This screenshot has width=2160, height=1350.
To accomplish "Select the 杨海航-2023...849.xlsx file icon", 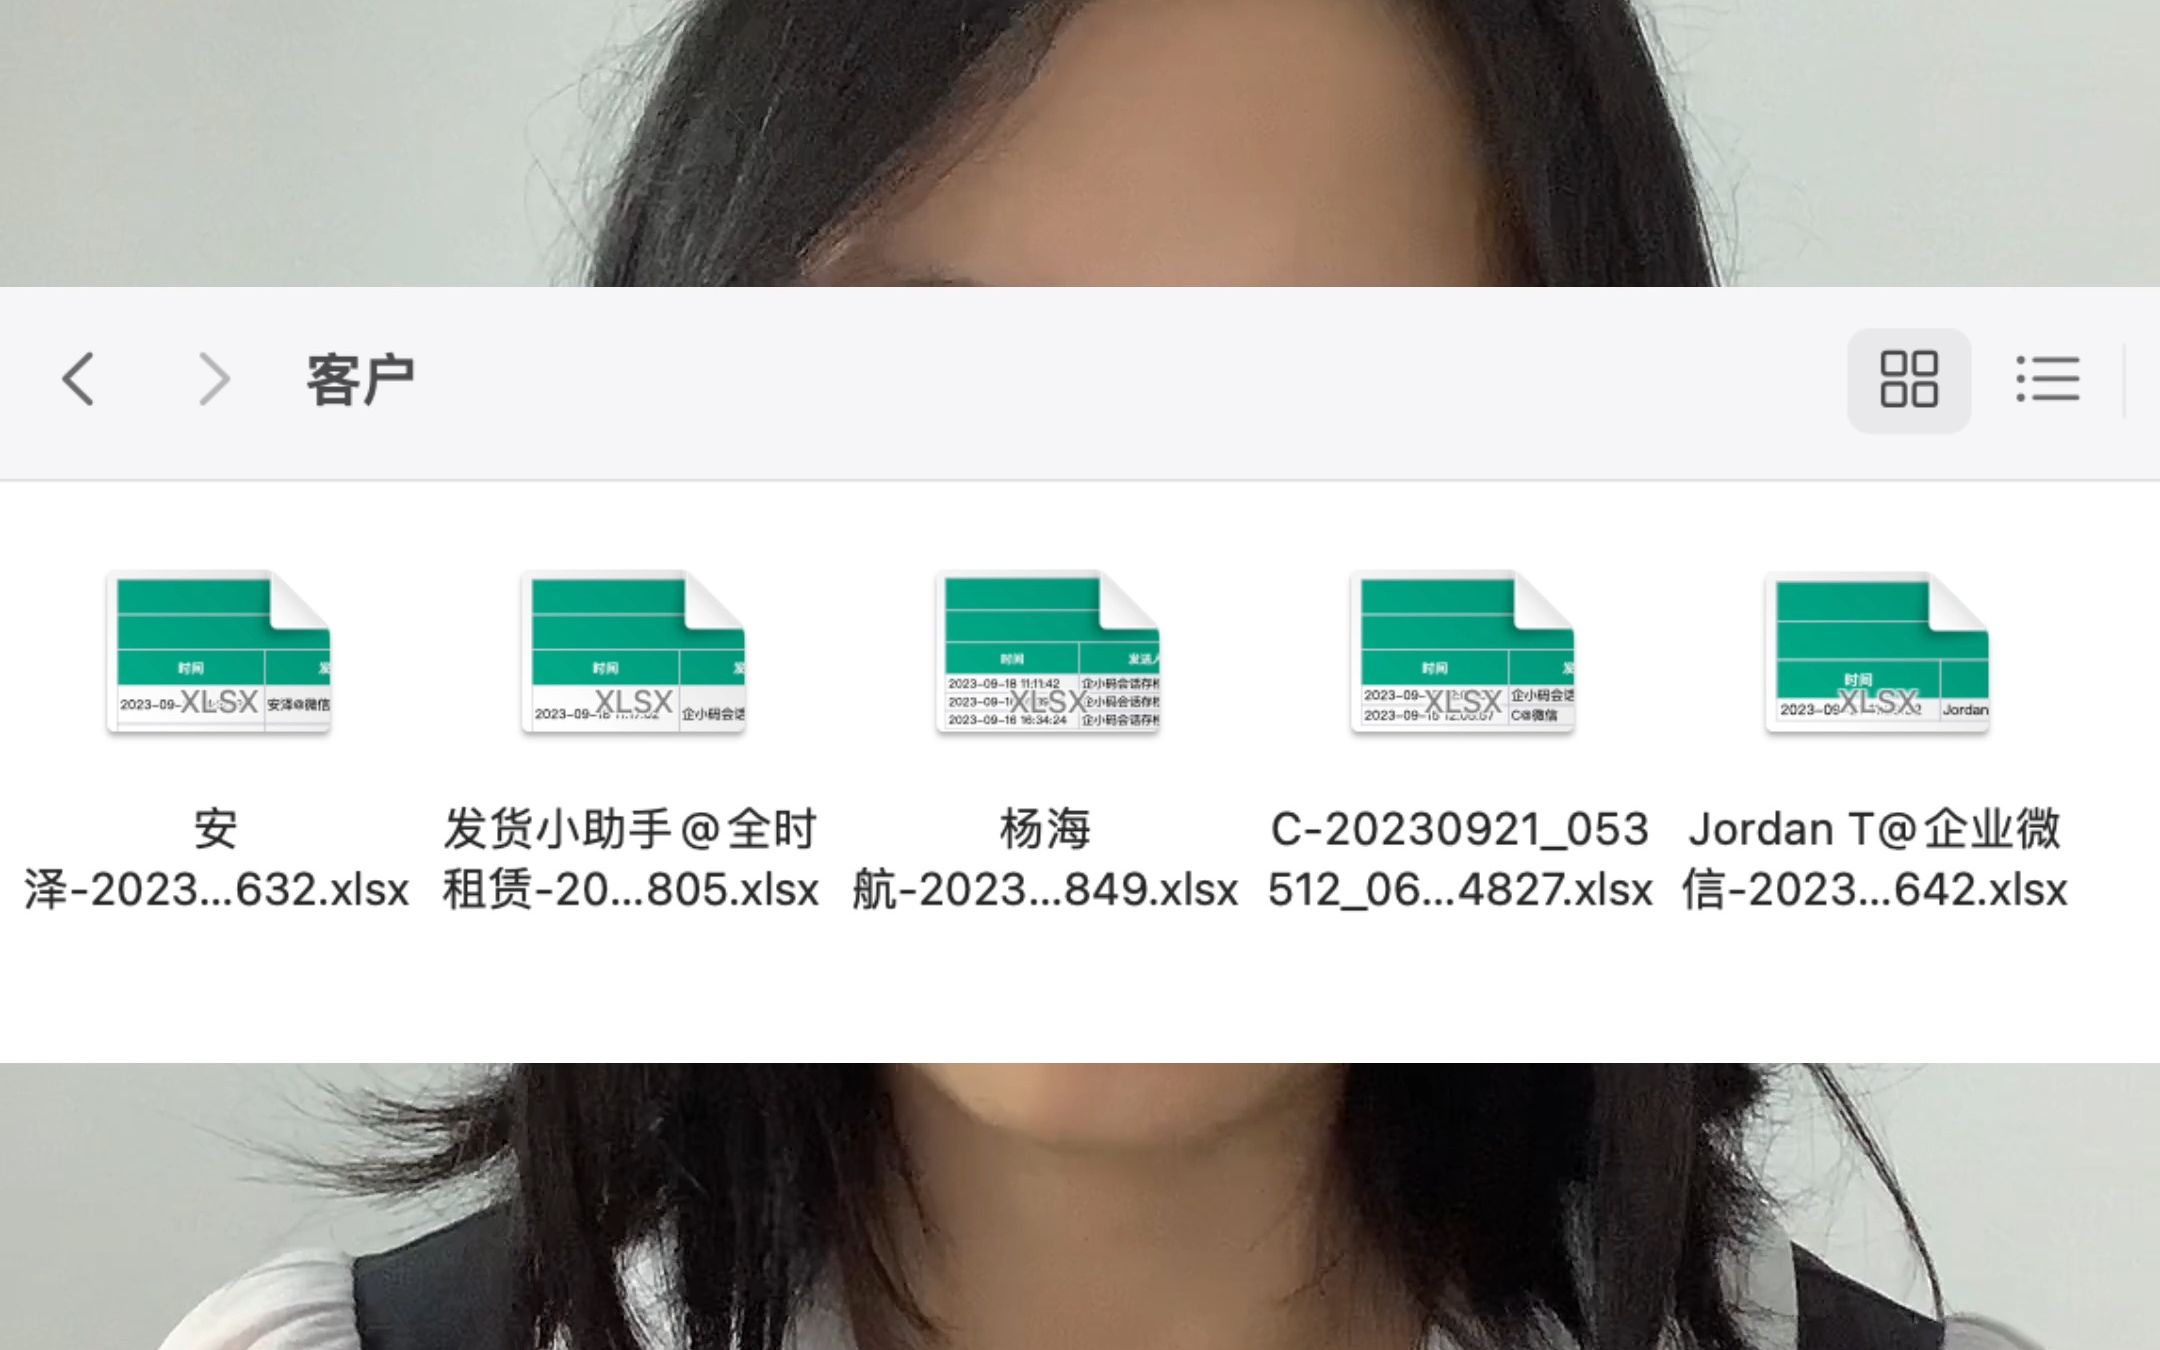I will point(1047,652).
